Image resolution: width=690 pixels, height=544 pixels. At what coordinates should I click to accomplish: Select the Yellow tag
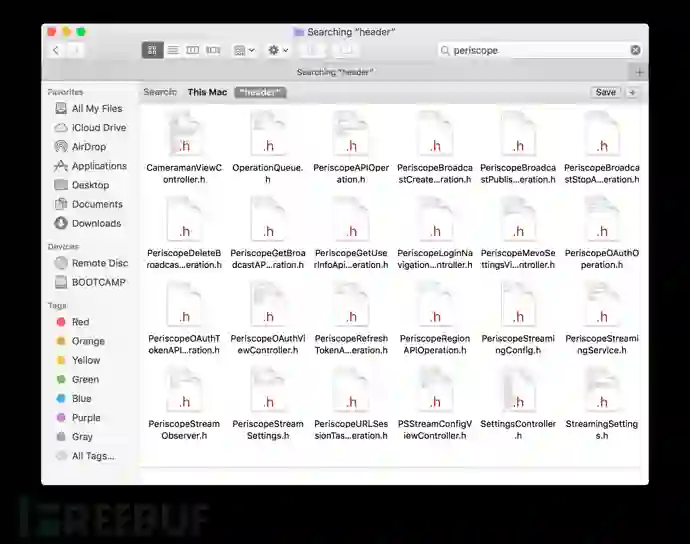[79, 360]
